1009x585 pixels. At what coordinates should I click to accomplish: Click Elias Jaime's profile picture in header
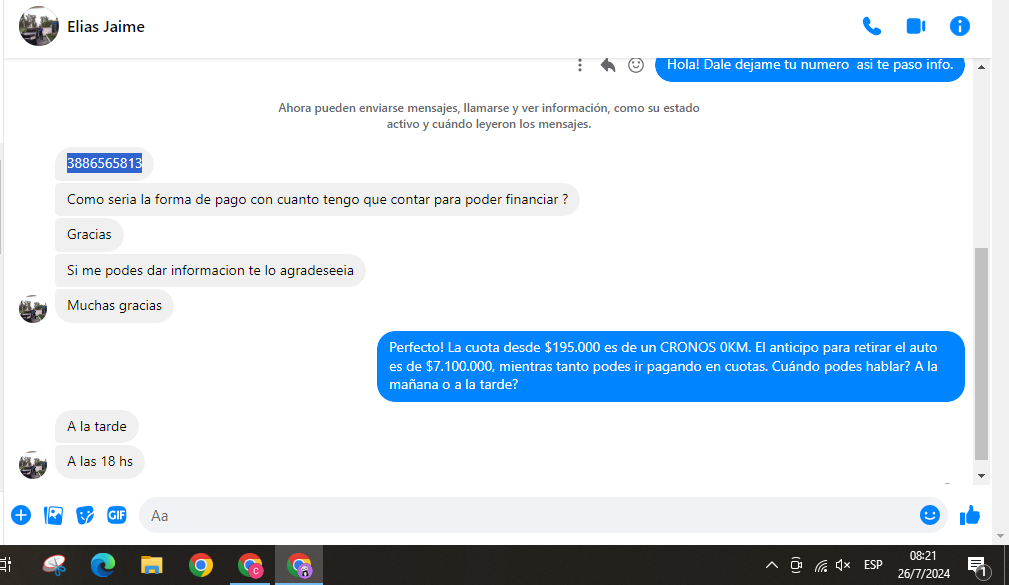point(38,27)
